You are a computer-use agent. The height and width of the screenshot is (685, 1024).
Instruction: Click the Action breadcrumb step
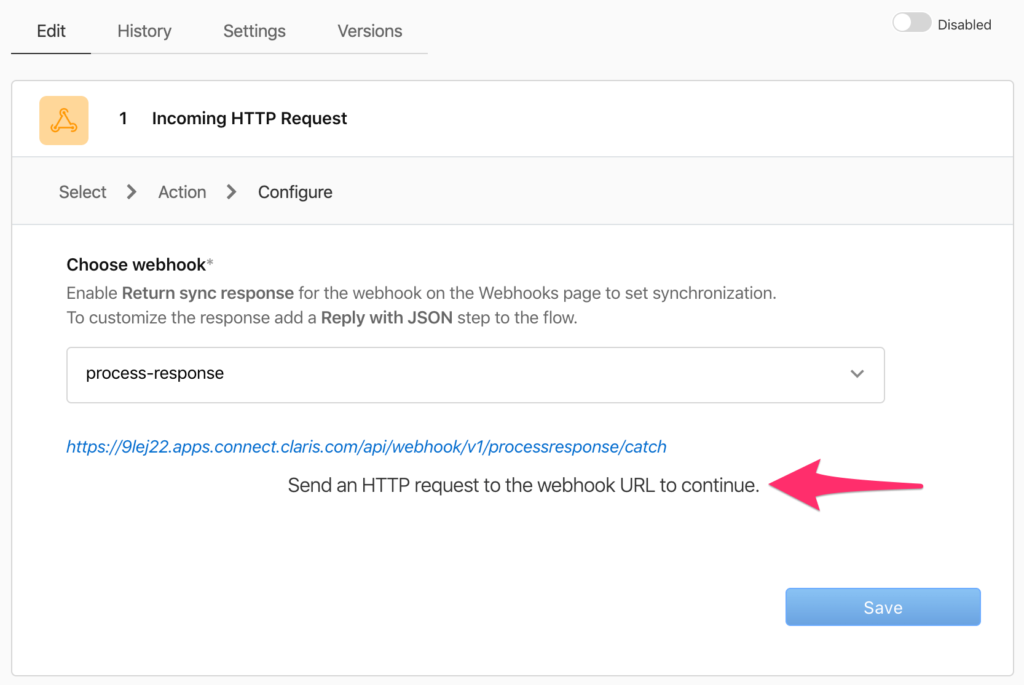tap(181, 191)
